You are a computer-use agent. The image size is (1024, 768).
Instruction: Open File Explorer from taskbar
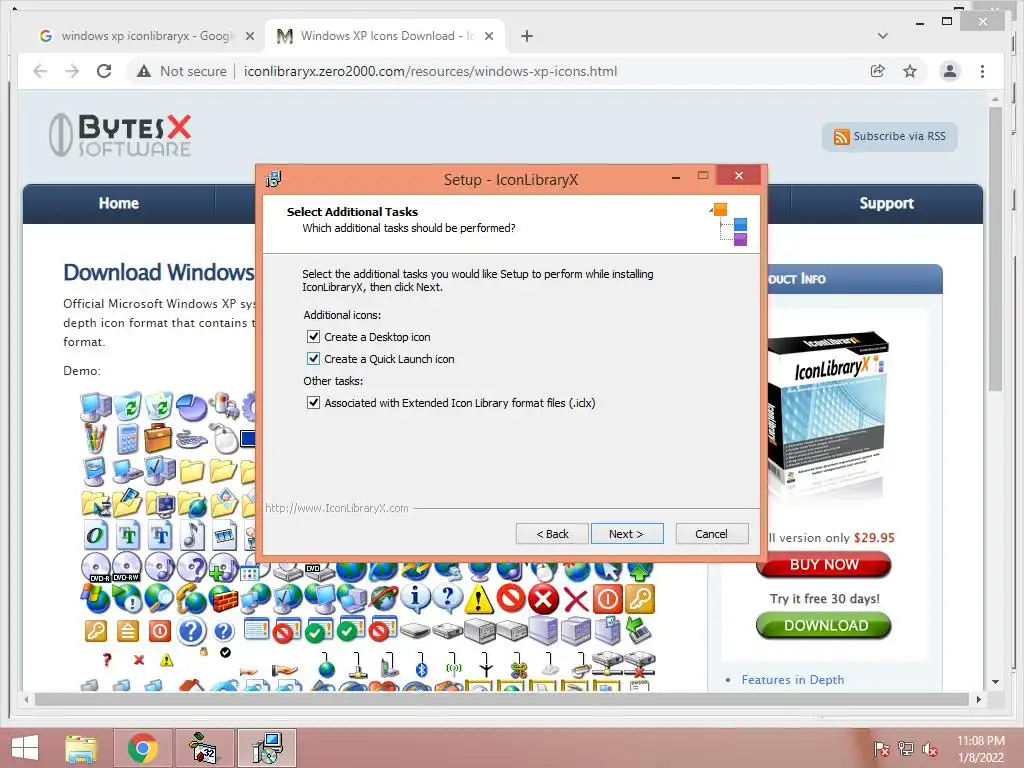coord(81,748)
